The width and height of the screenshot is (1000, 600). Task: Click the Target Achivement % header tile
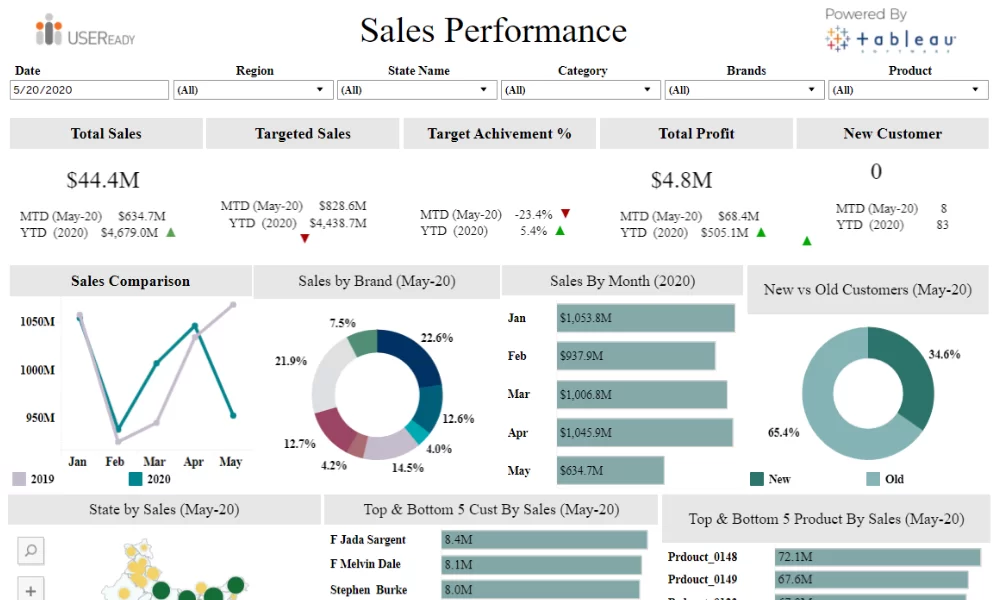click(x=499, y=133)
